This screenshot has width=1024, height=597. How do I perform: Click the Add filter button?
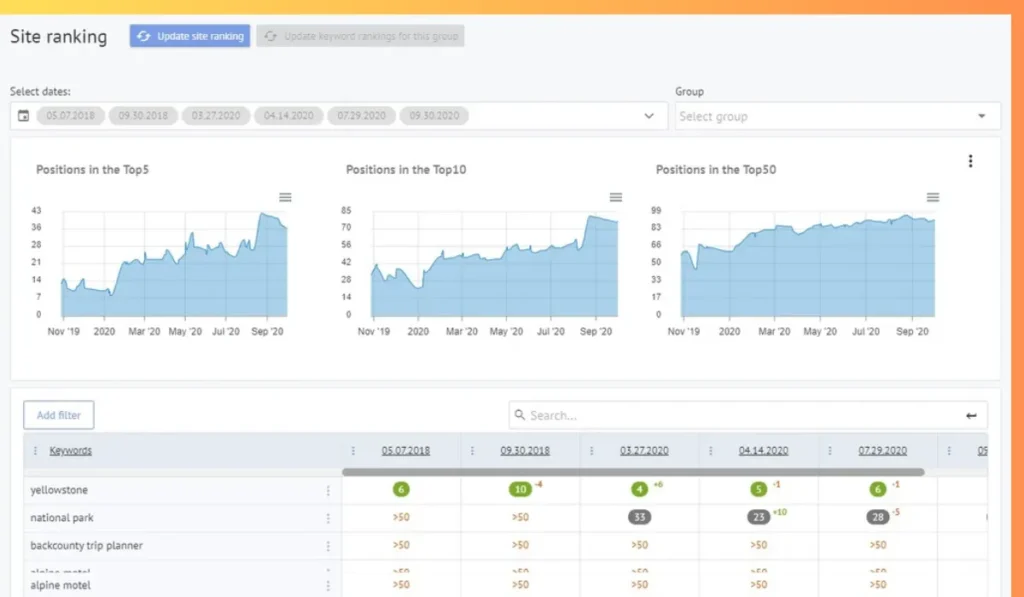click(x=59, y=415)
